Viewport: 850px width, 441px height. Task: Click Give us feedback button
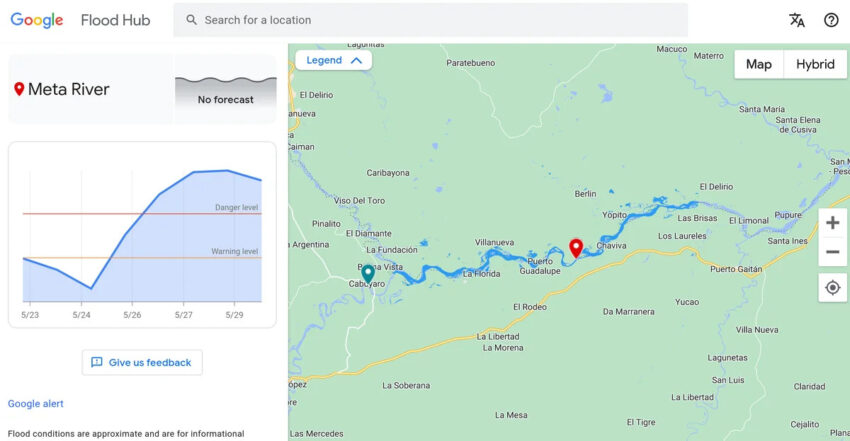[x=142, y=362]
